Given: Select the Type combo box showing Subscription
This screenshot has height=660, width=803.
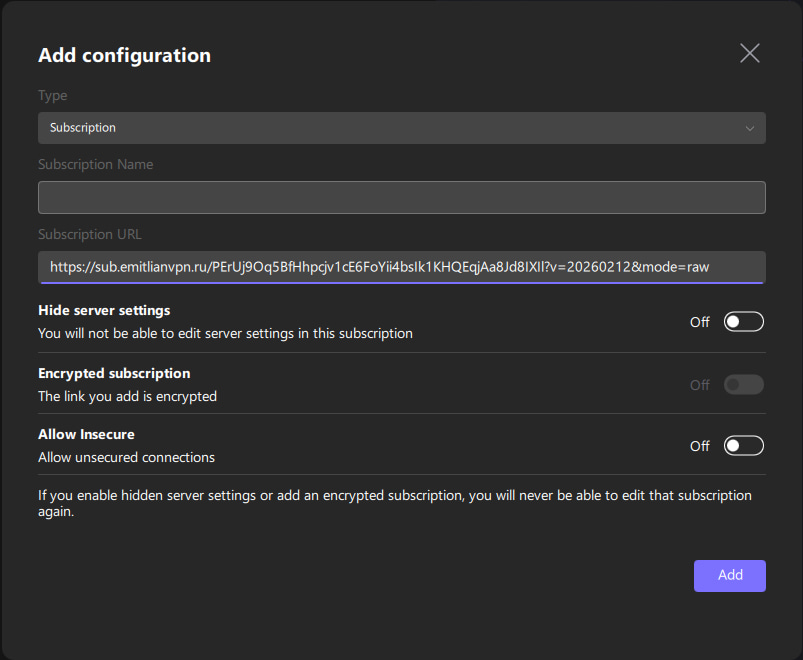Looking at the screenshot, I should [400, 128].
